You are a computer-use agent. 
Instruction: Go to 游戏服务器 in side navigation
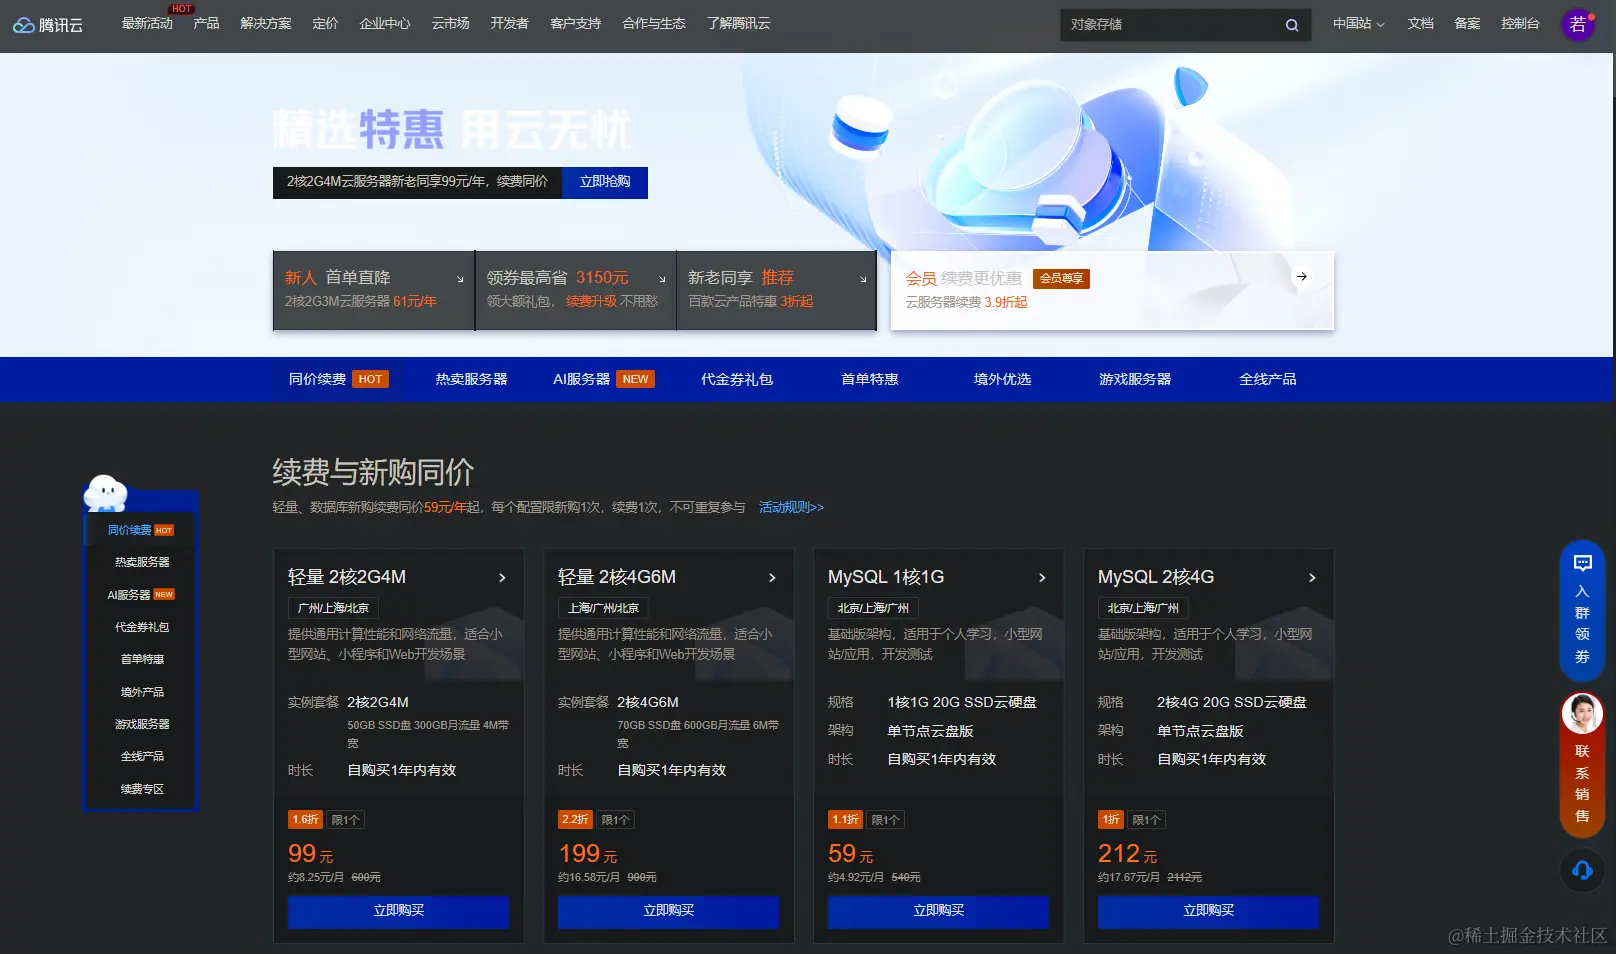[x=142, y=725]
